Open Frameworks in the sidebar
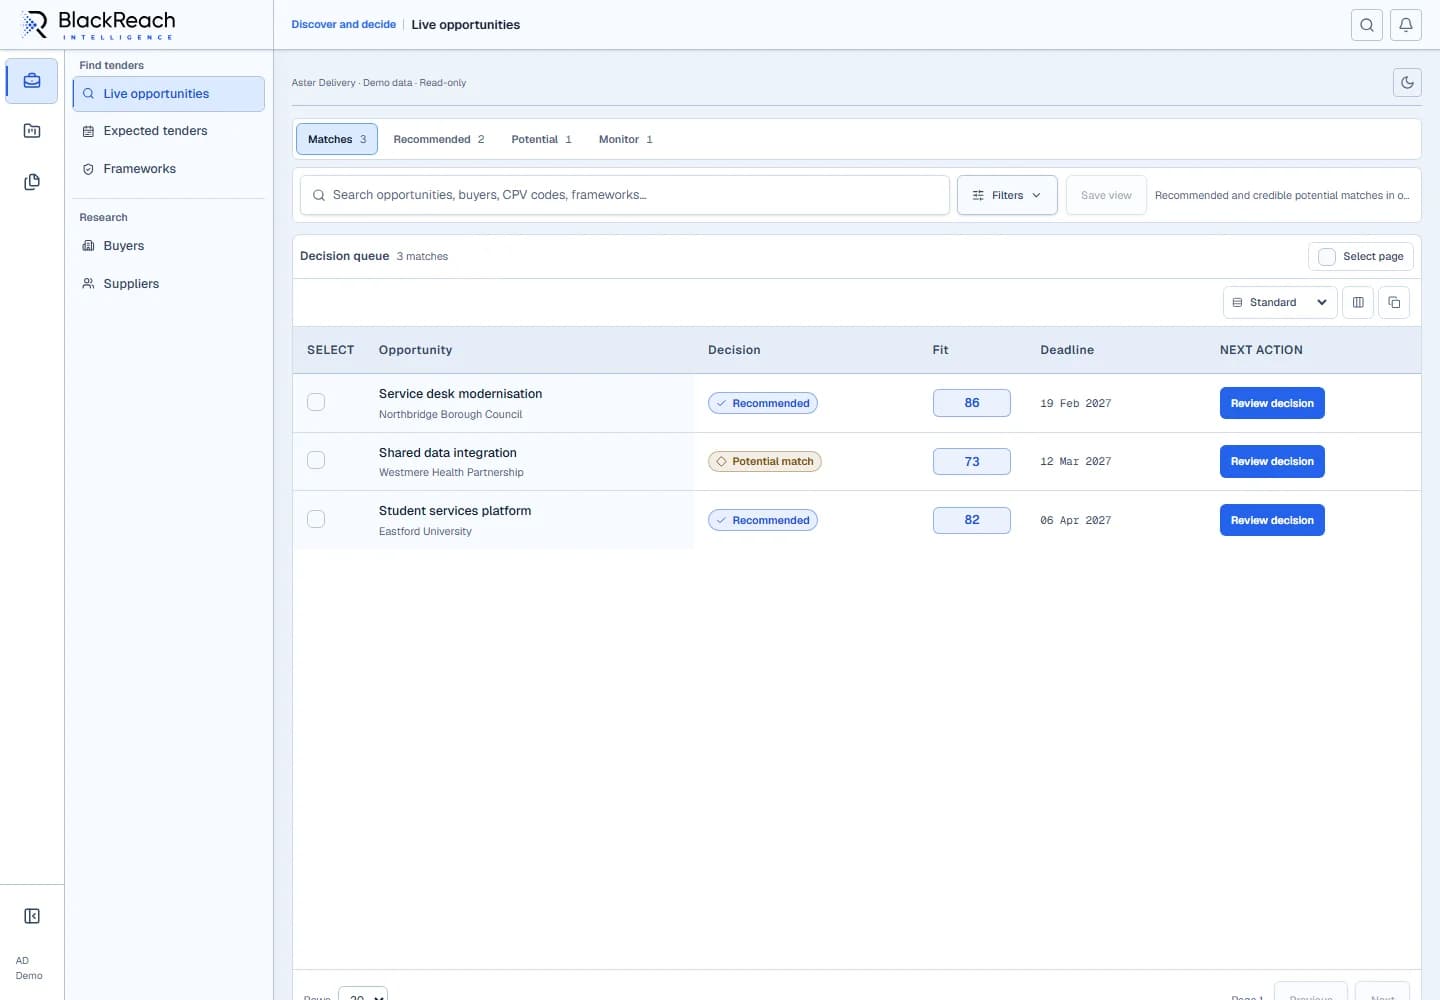Screen dimensions: 1440x1000 click(x=168, y=169)
